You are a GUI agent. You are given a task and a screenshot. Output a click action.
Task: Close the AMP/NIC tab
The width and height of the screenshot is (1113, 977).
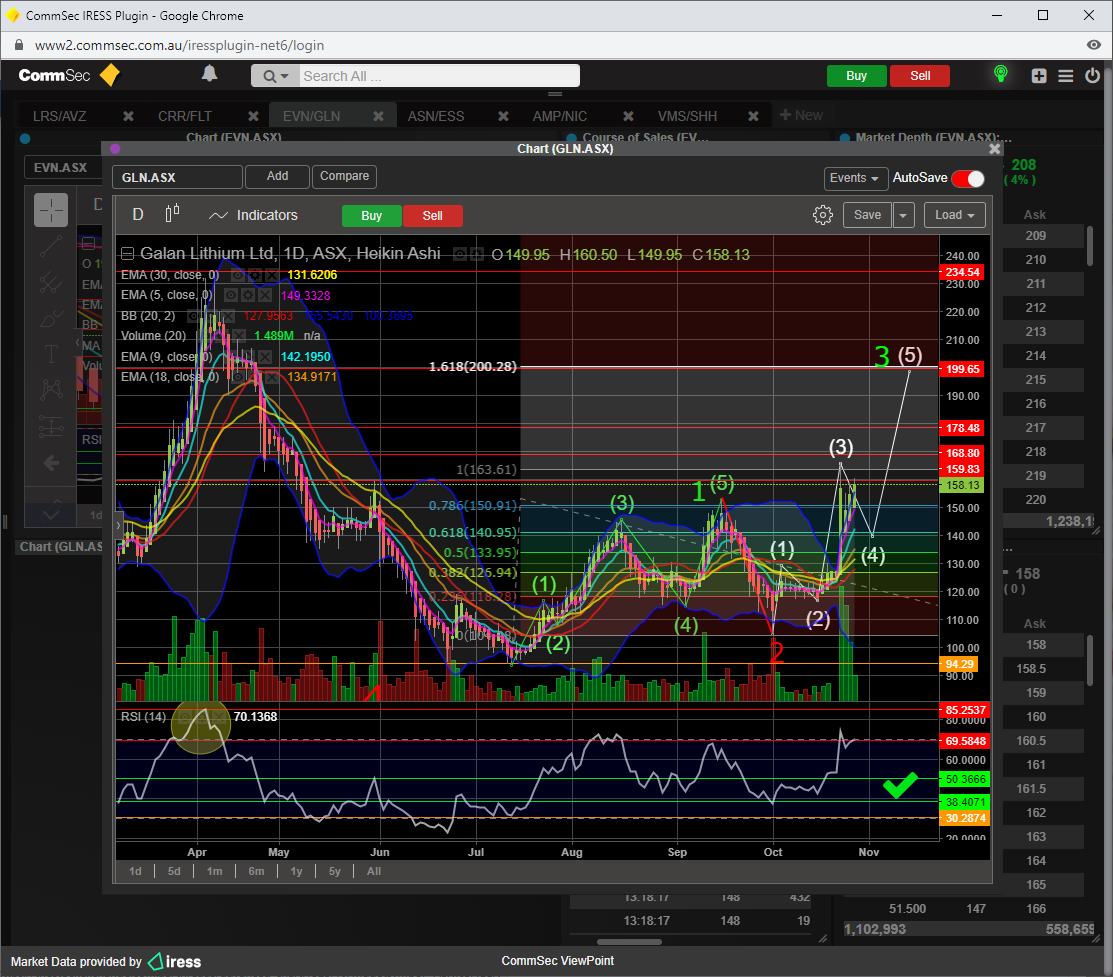[628, 116]
